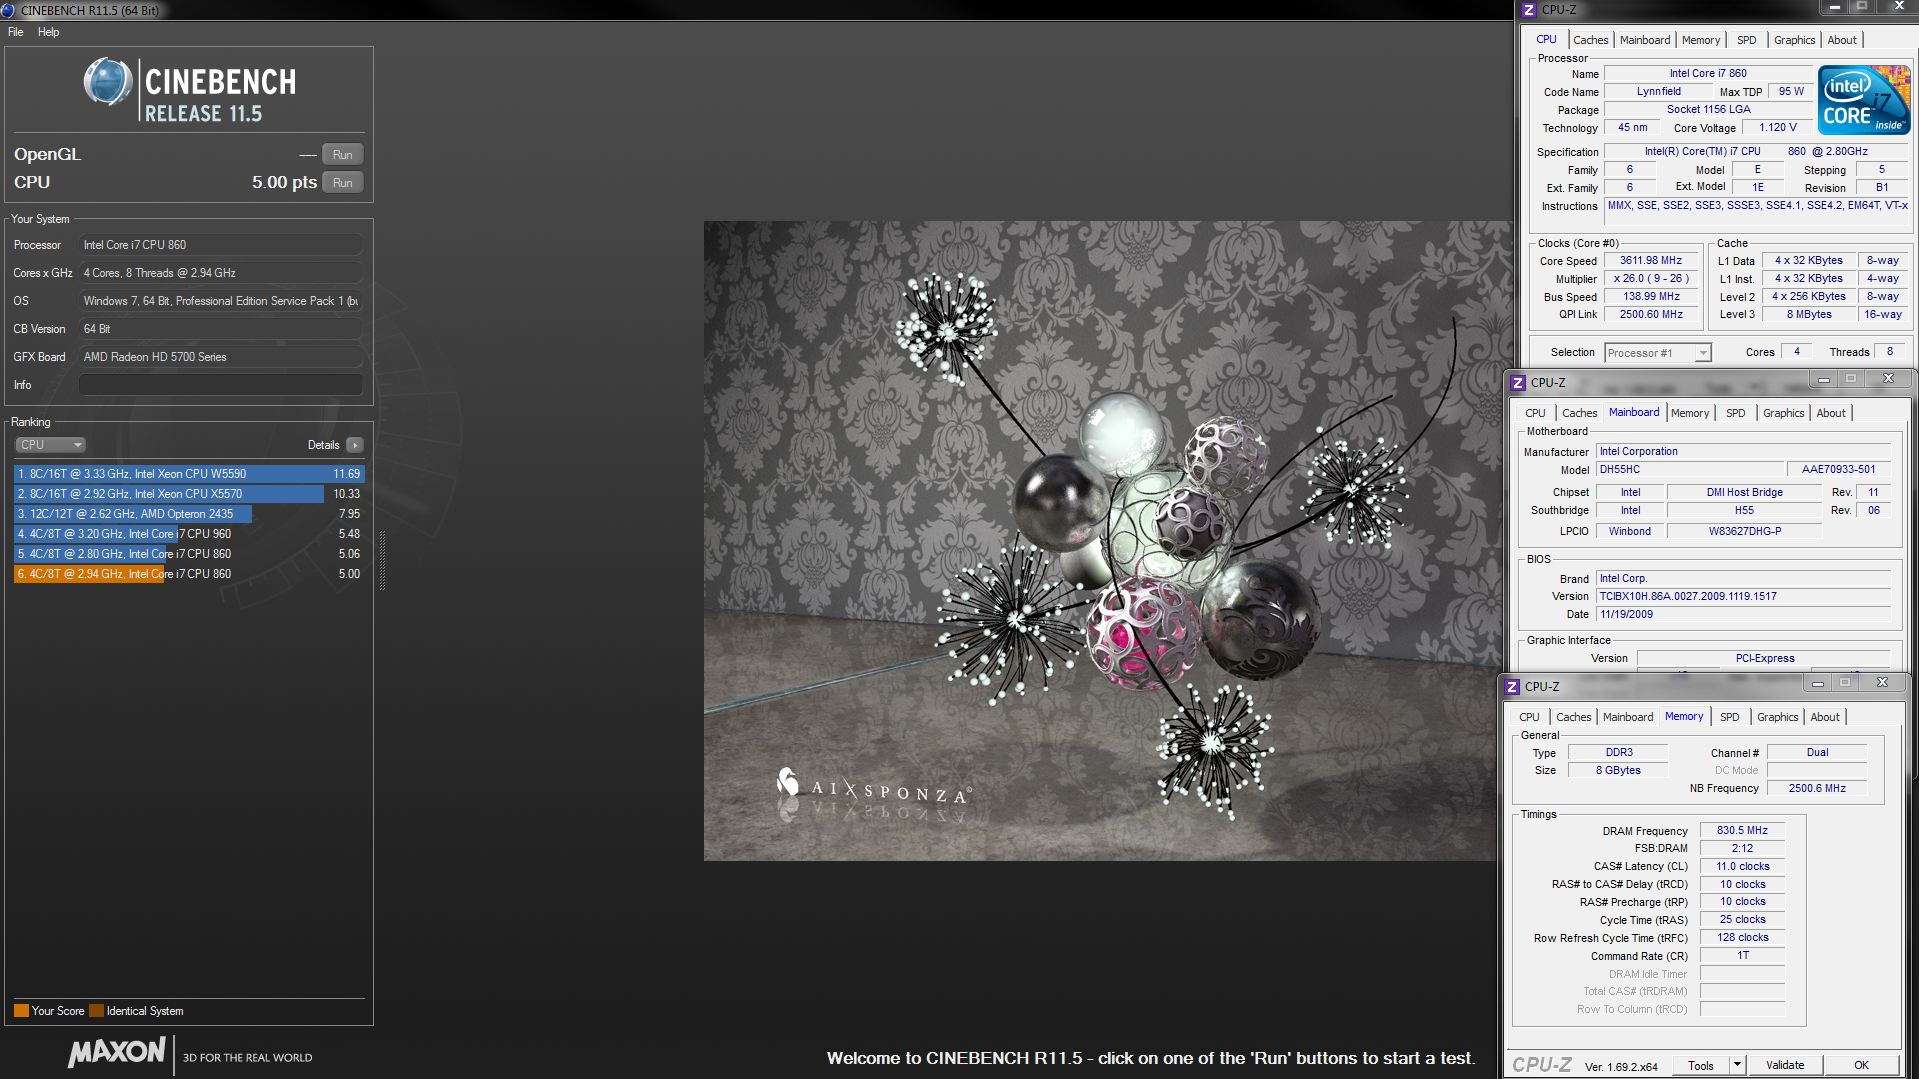This screenshot has height=1079, width=1919.
Task: Click the Intel Core i7 logo badge
Action: tap(1863, 100)
